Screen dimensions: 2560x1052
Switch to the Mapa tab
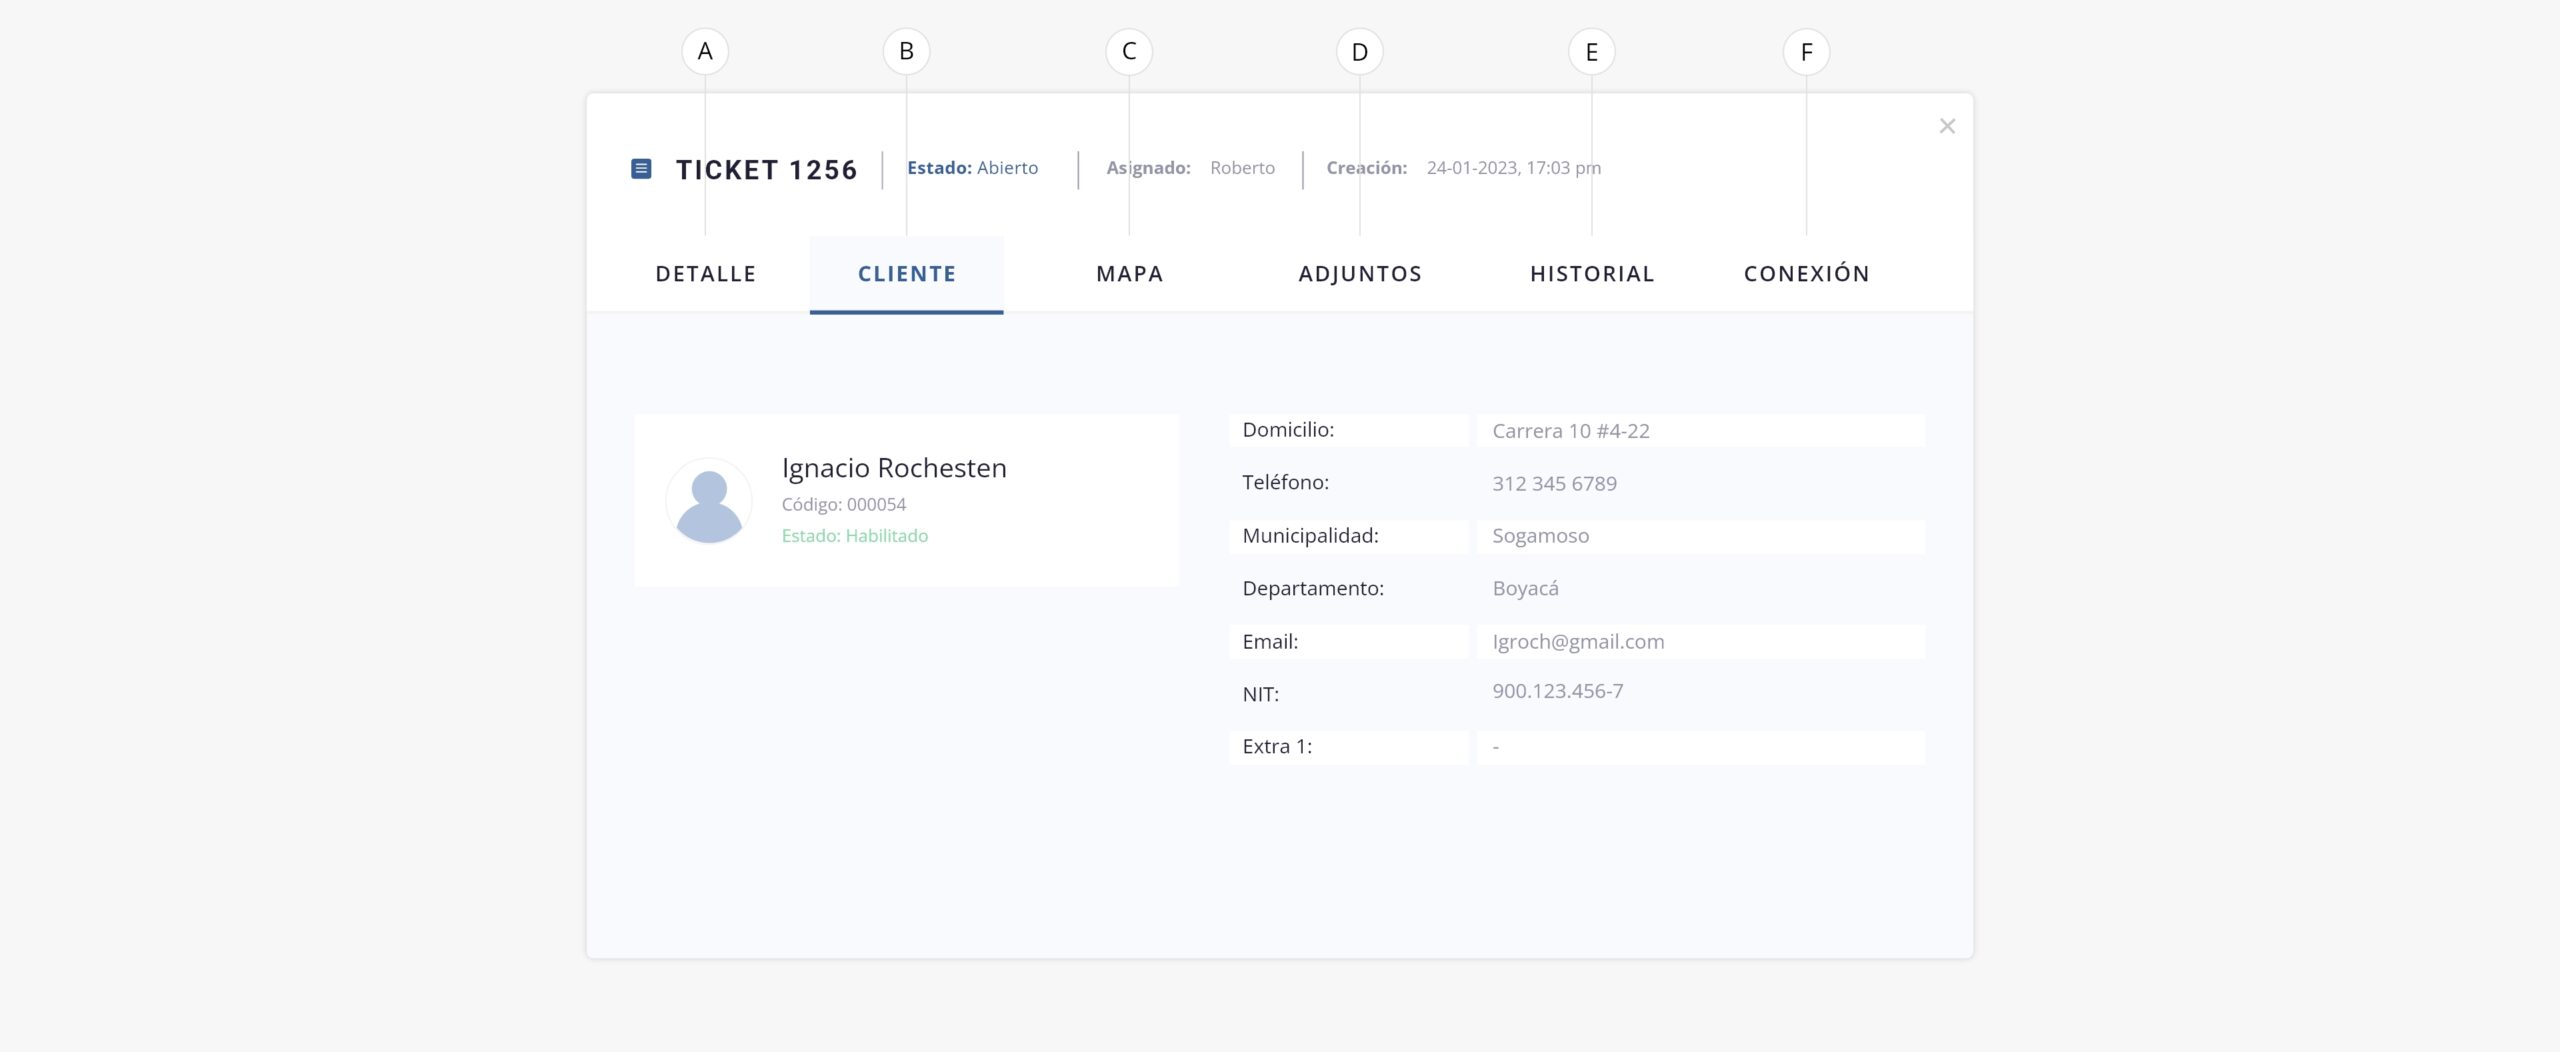click(x=1129, y=274)
